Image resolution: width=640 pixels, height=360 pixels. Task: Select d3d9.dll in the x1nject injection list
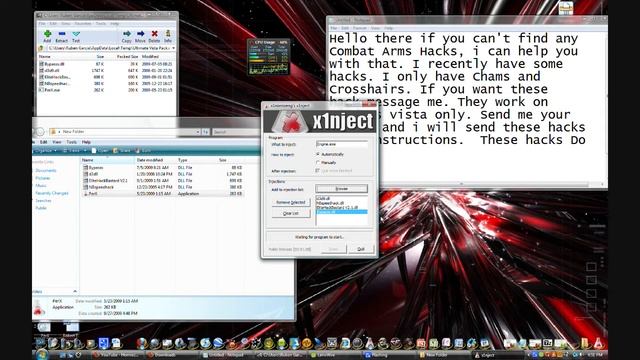(324, 198)
